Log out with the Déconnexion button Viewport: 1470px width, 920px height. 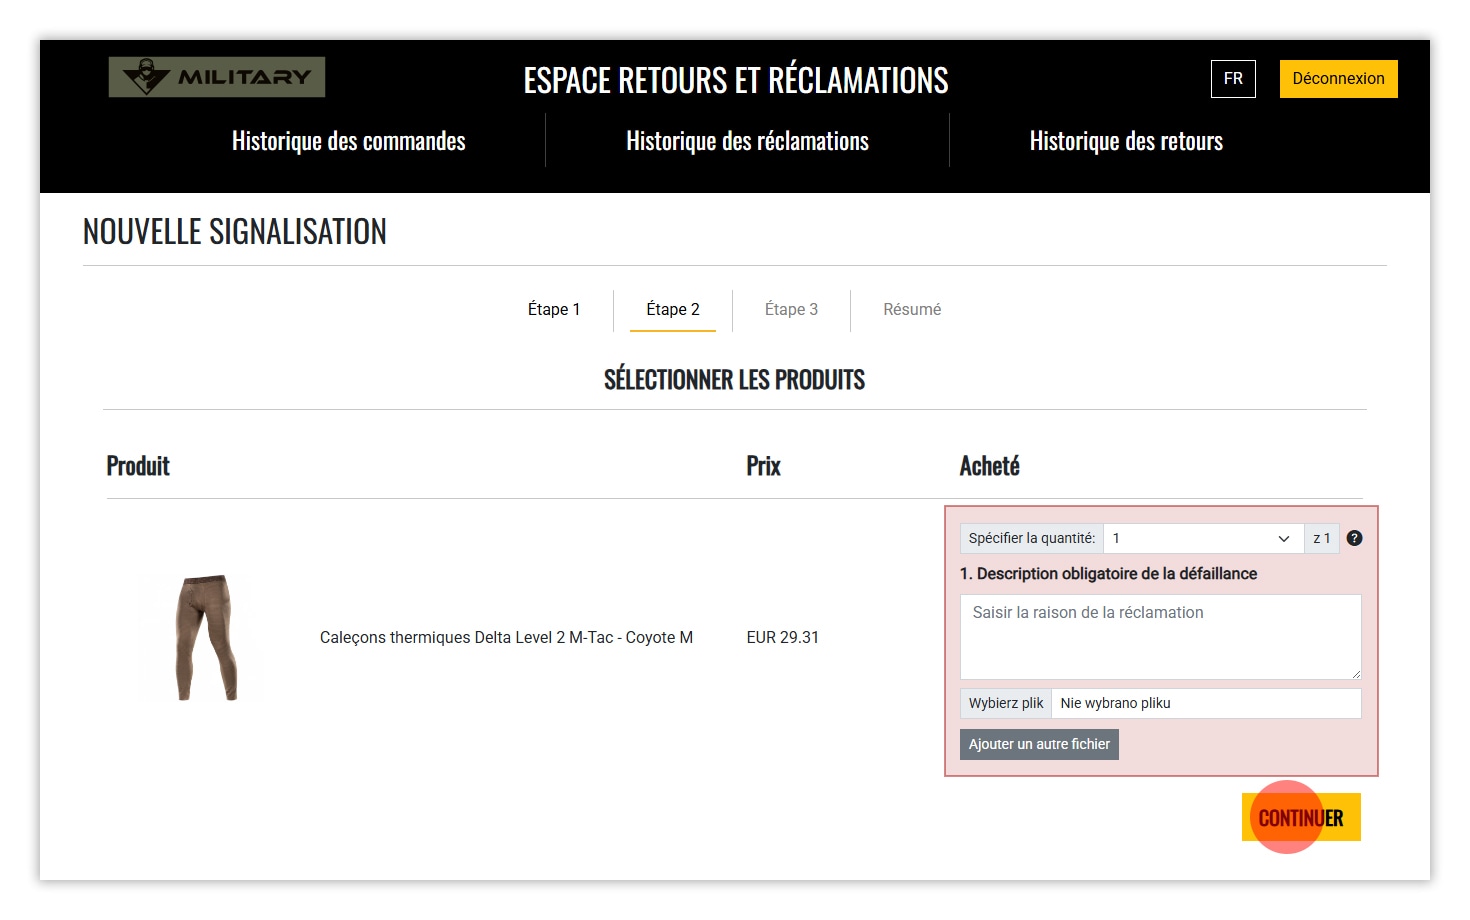(x=1337, y=79)
